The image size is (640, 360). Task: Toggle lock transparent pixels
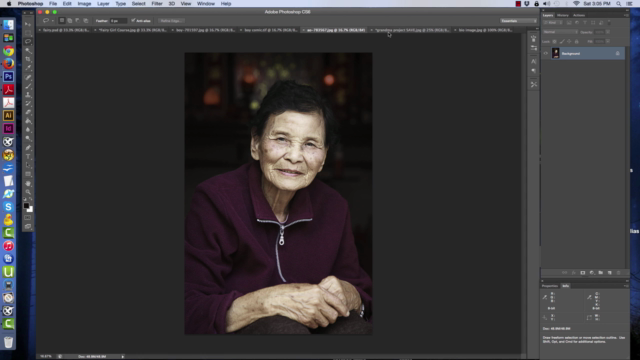[554, 42]
